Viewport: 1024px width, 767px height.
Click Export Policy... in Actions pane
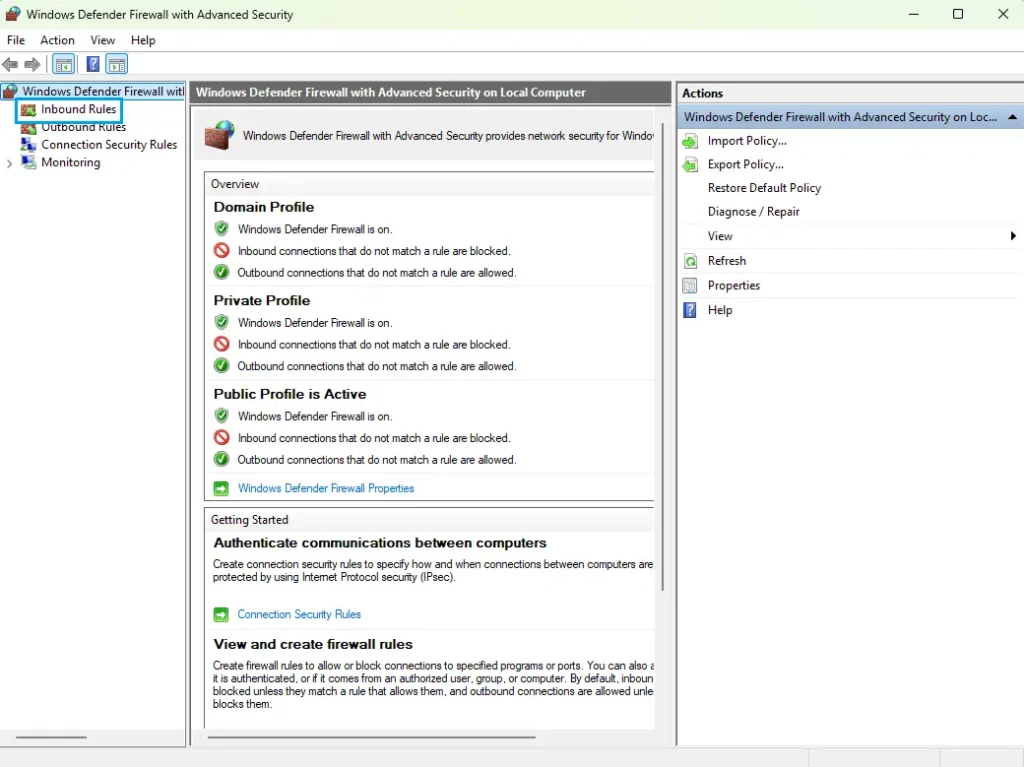(x=746, y=164)
